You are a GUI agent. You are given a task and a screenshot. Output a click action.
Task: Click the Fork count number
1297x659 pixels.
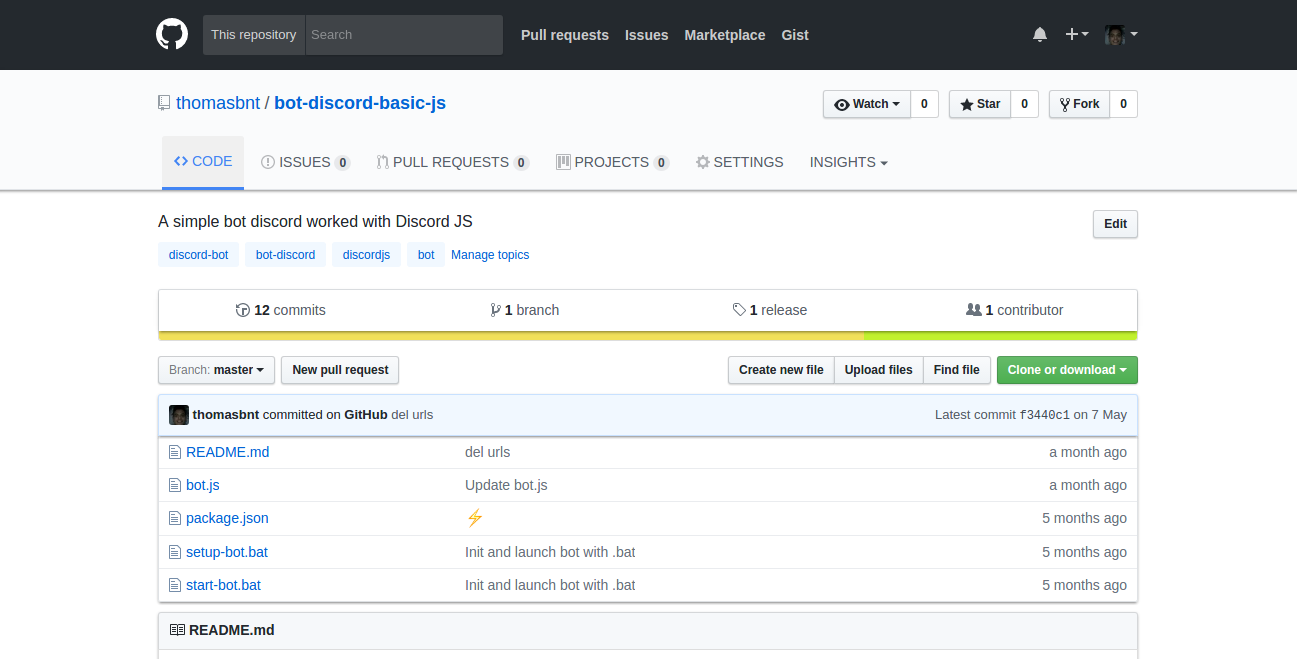pyautogui.click(x=1124, y=104)
